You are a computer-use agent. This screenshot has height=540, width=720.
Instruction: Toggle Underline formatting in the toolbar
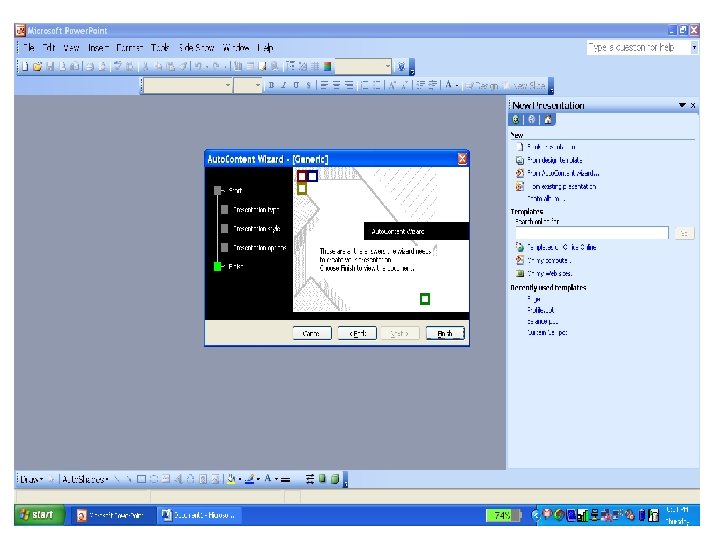coord(296,85)
